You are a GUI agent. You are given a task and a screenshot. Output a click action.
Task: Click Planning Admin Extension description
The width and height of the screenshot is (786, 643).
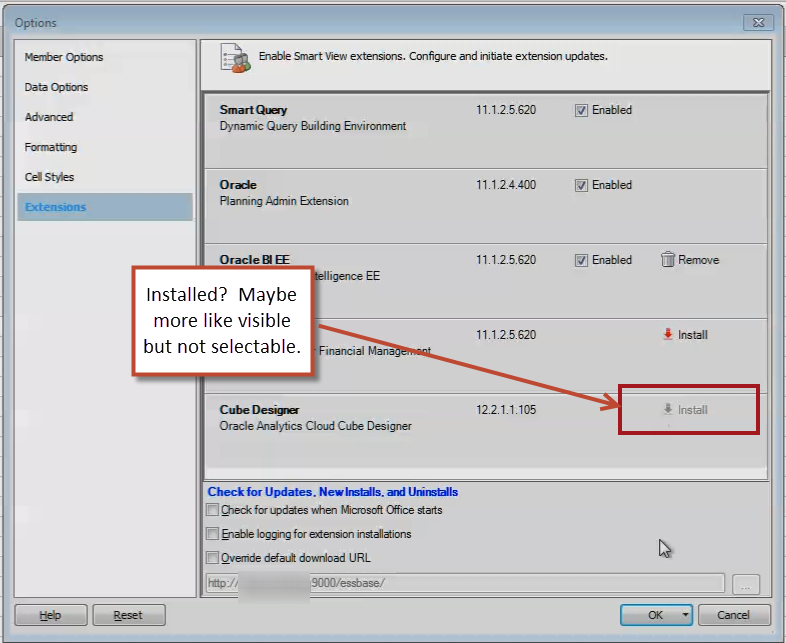tap(284, 201)
